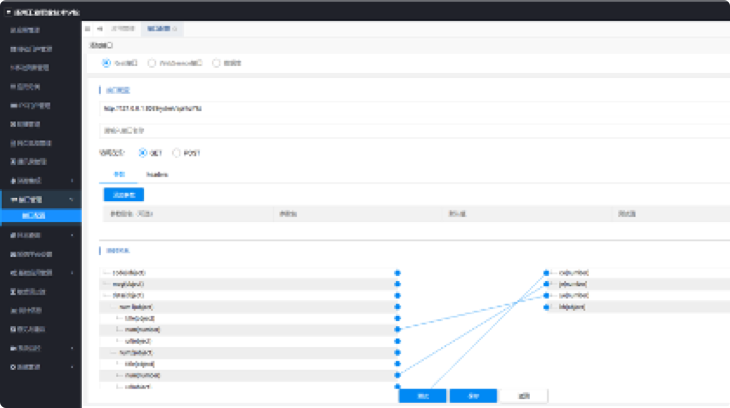Click the blue add parameter button
Image resolution: width=730 pixels, height=408 pixels.
pyautogui.click(x=124, y=194)
